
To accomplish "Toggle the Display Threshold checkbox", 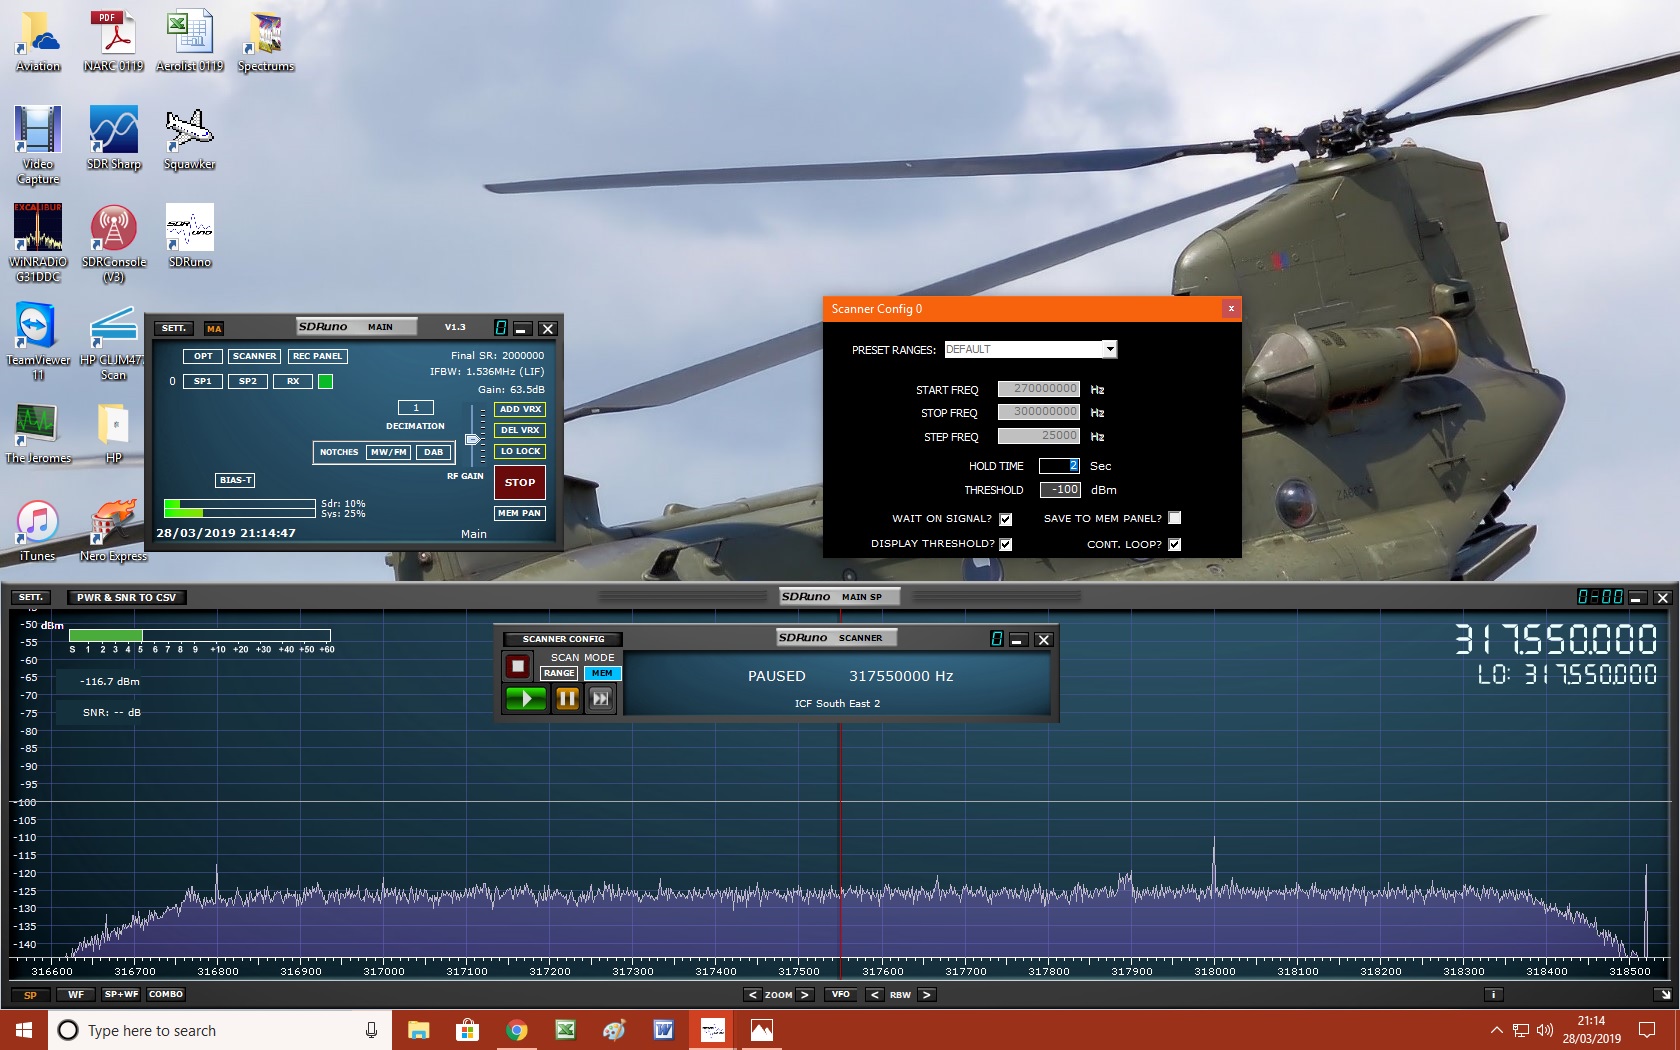I will (x=1006, y=544).
